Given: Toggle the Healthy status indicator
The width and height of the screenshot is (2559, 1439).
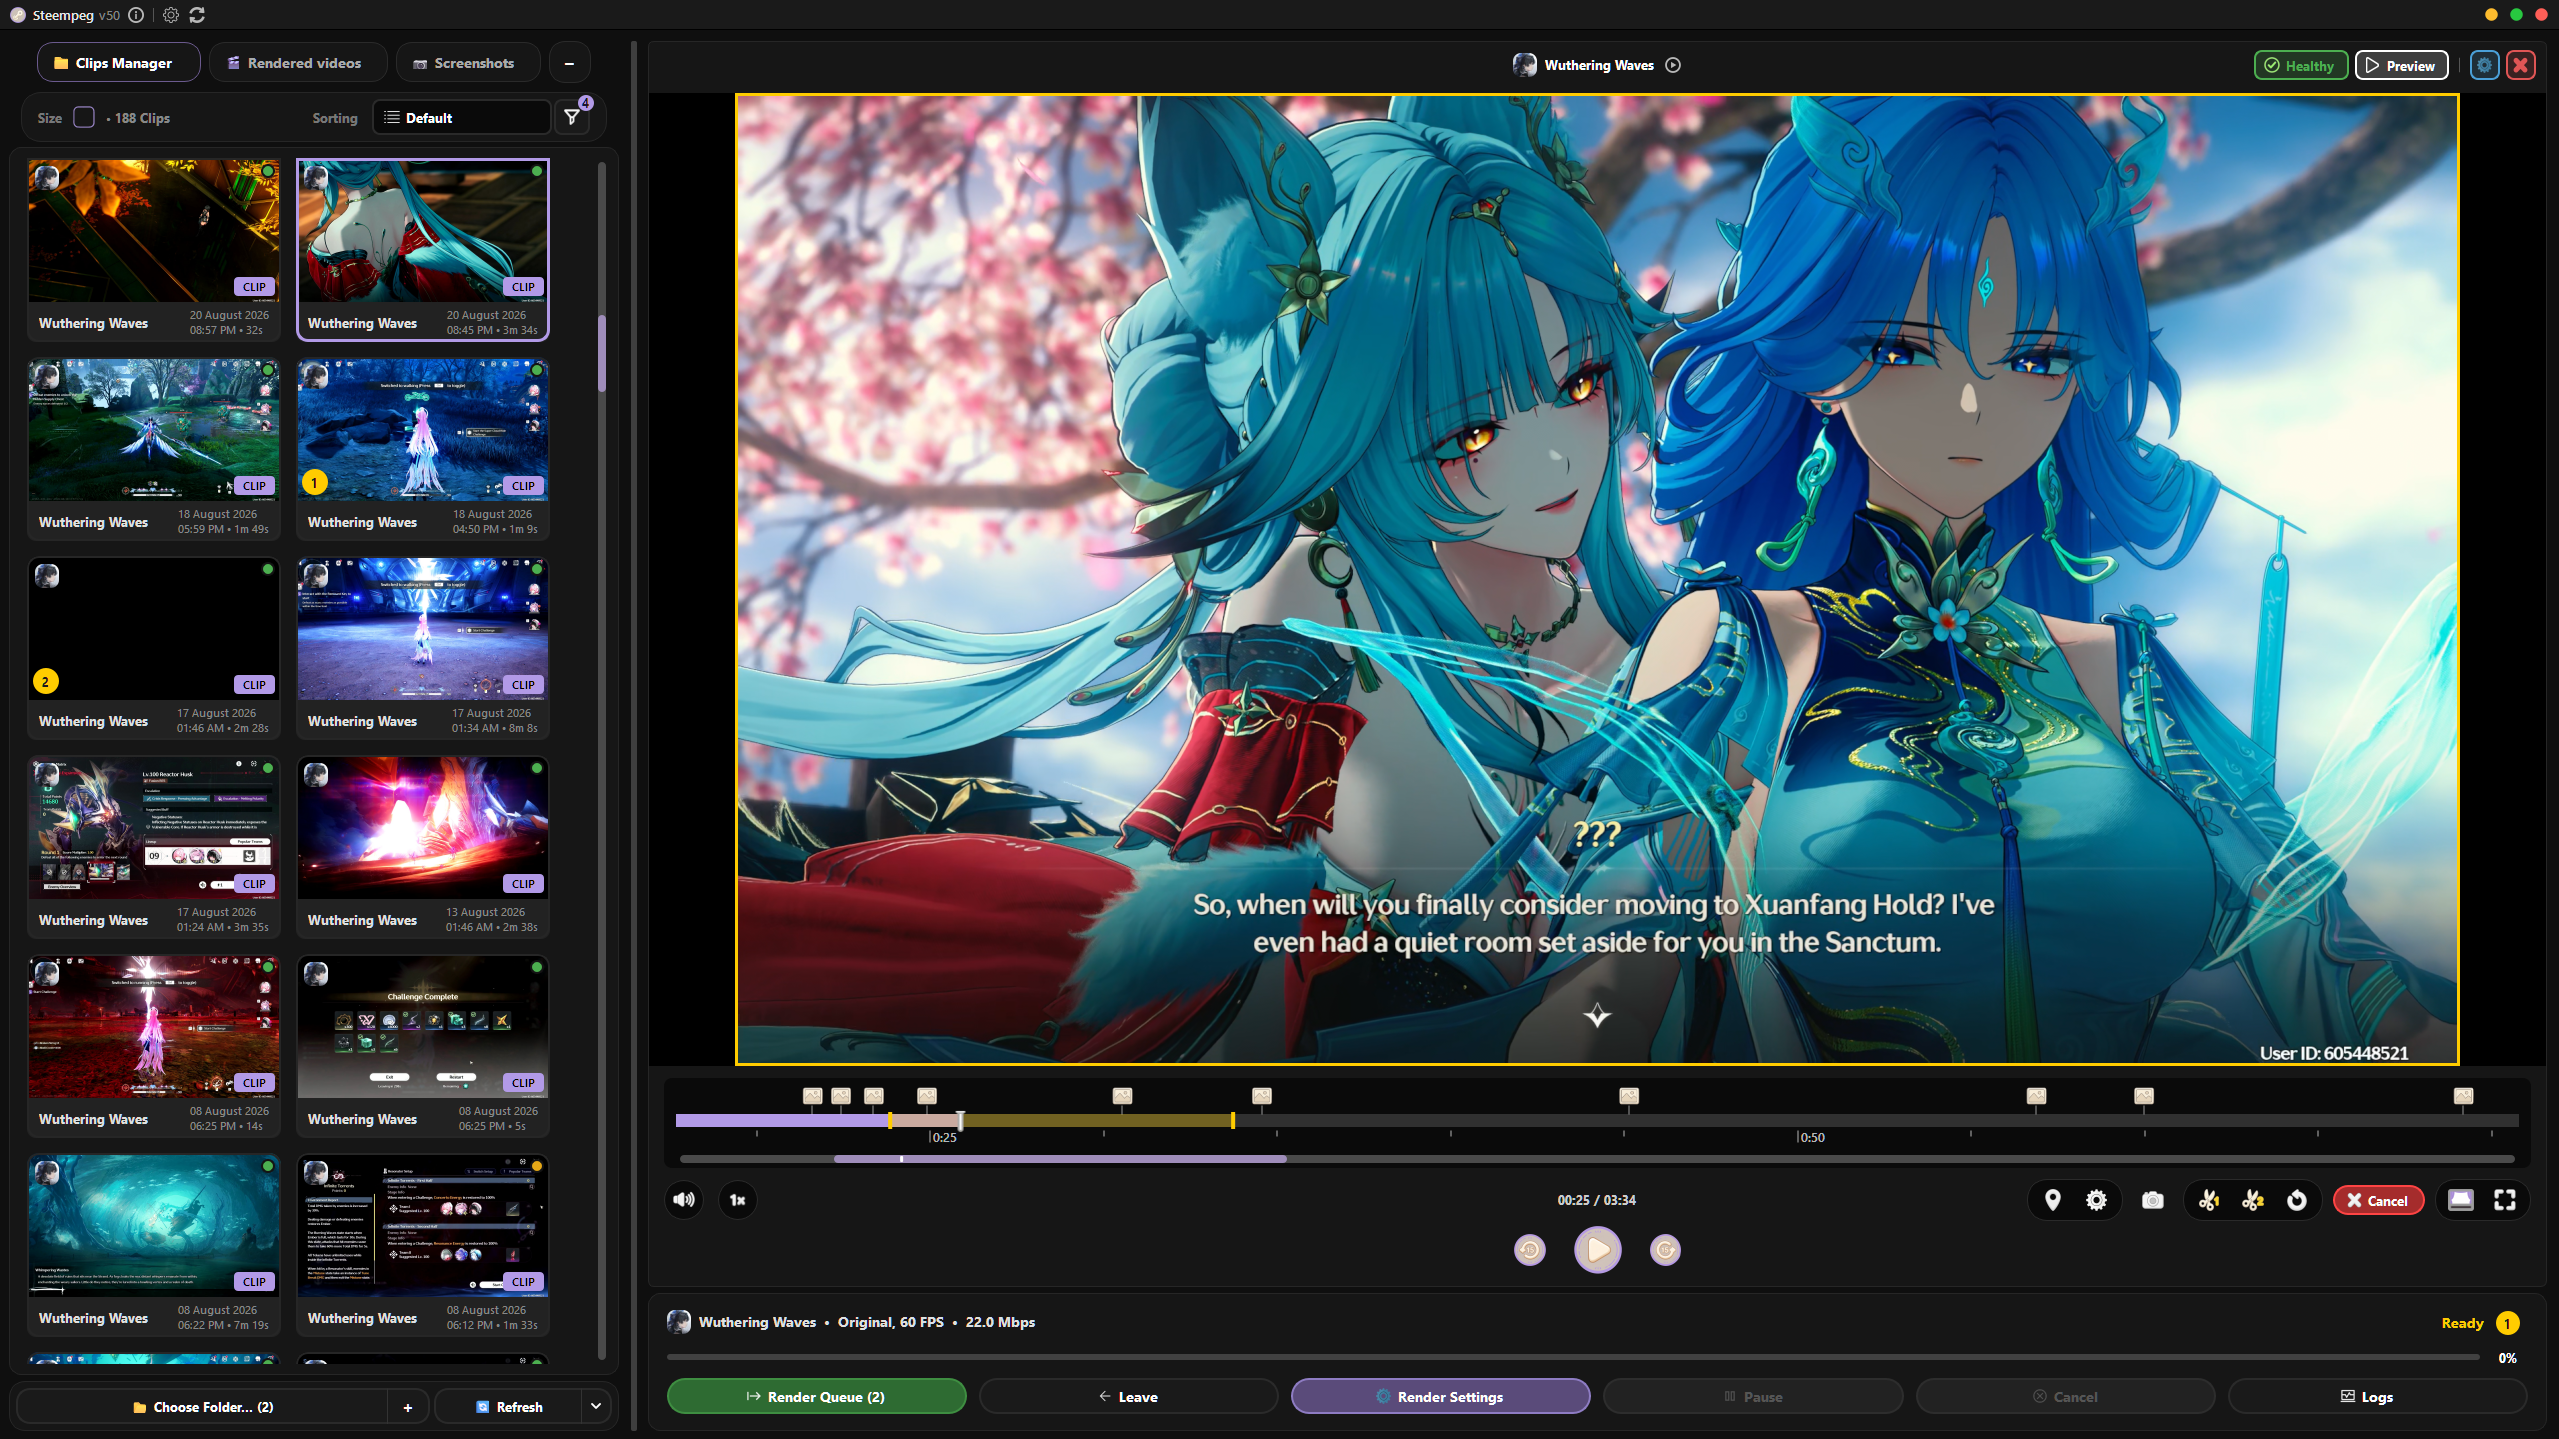Looking at the screenshot, I should (x=2300, y=65).
